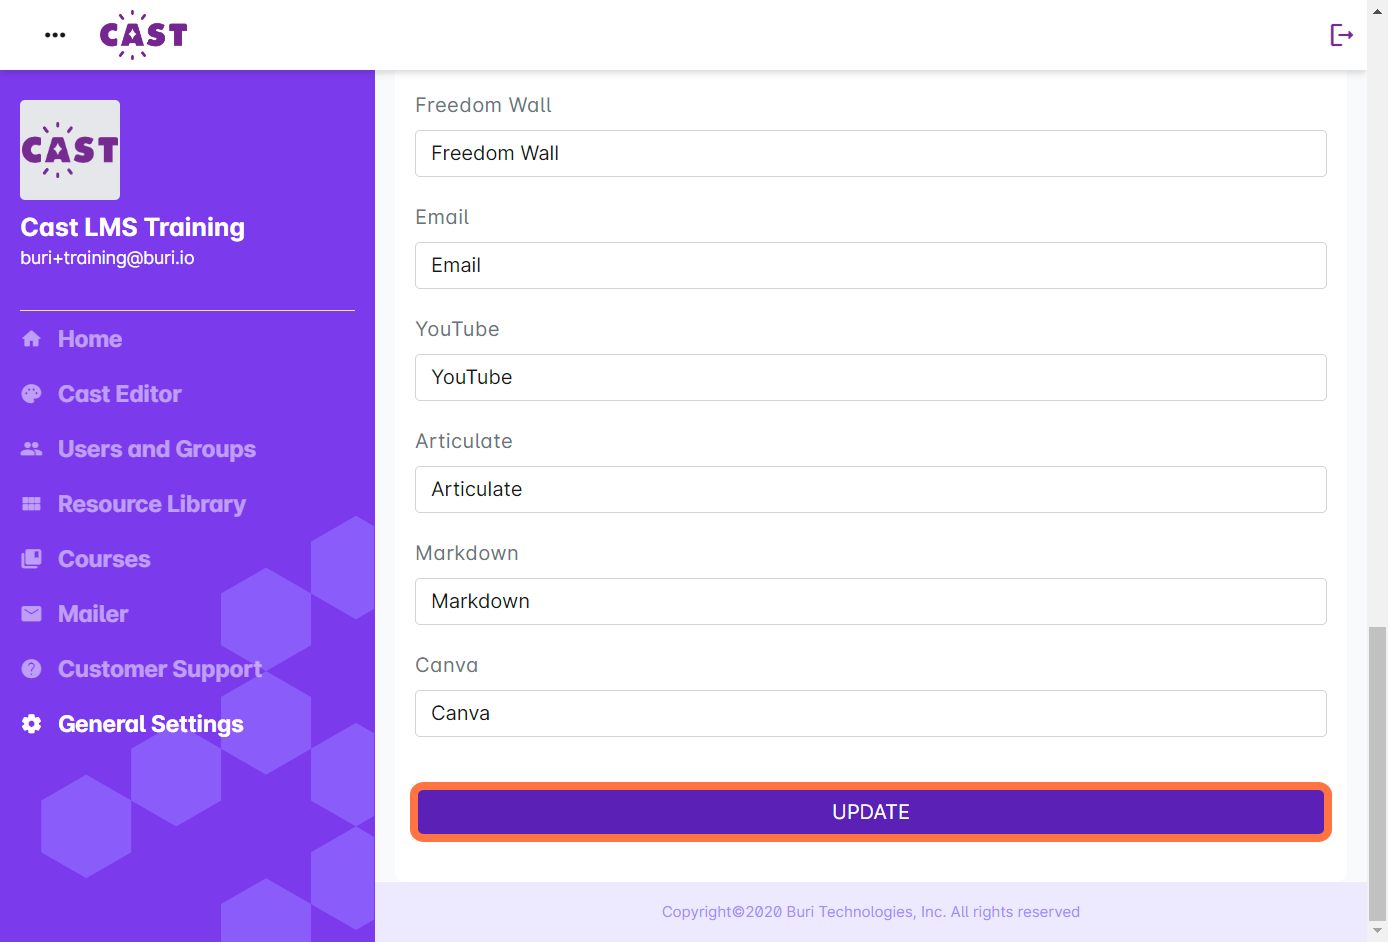1388x942 pixels.
Task: Focus the YouTube text field
Action: 871,377
